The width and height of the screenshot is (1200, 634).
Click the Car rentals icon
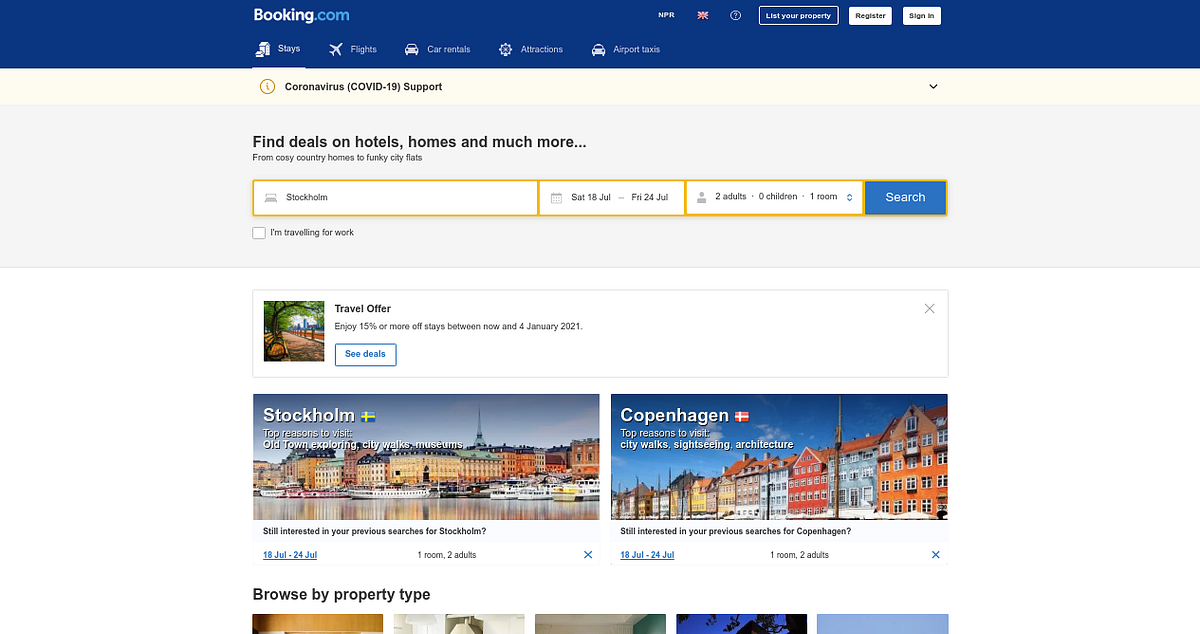(410, 48)
